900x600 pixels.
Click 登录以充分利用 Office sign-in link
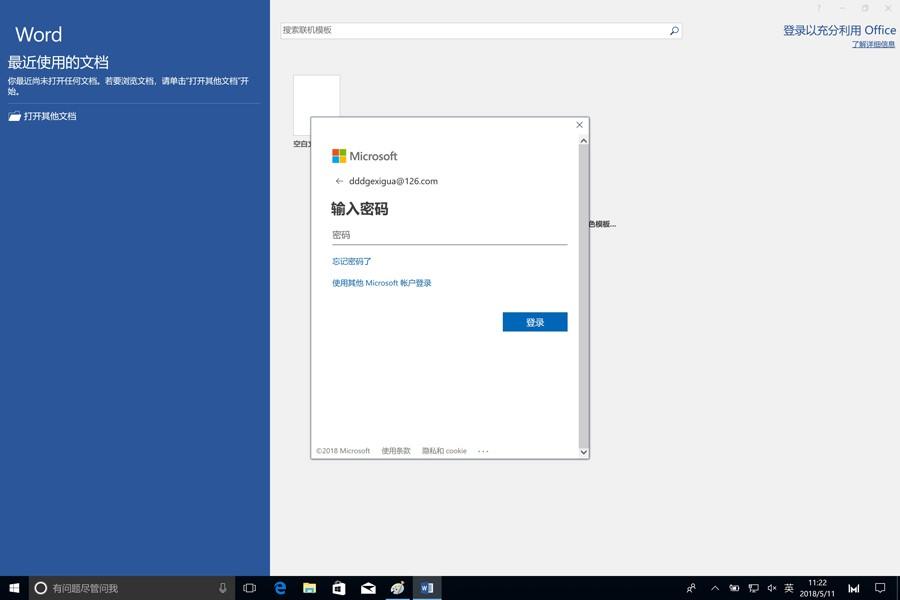839,30
